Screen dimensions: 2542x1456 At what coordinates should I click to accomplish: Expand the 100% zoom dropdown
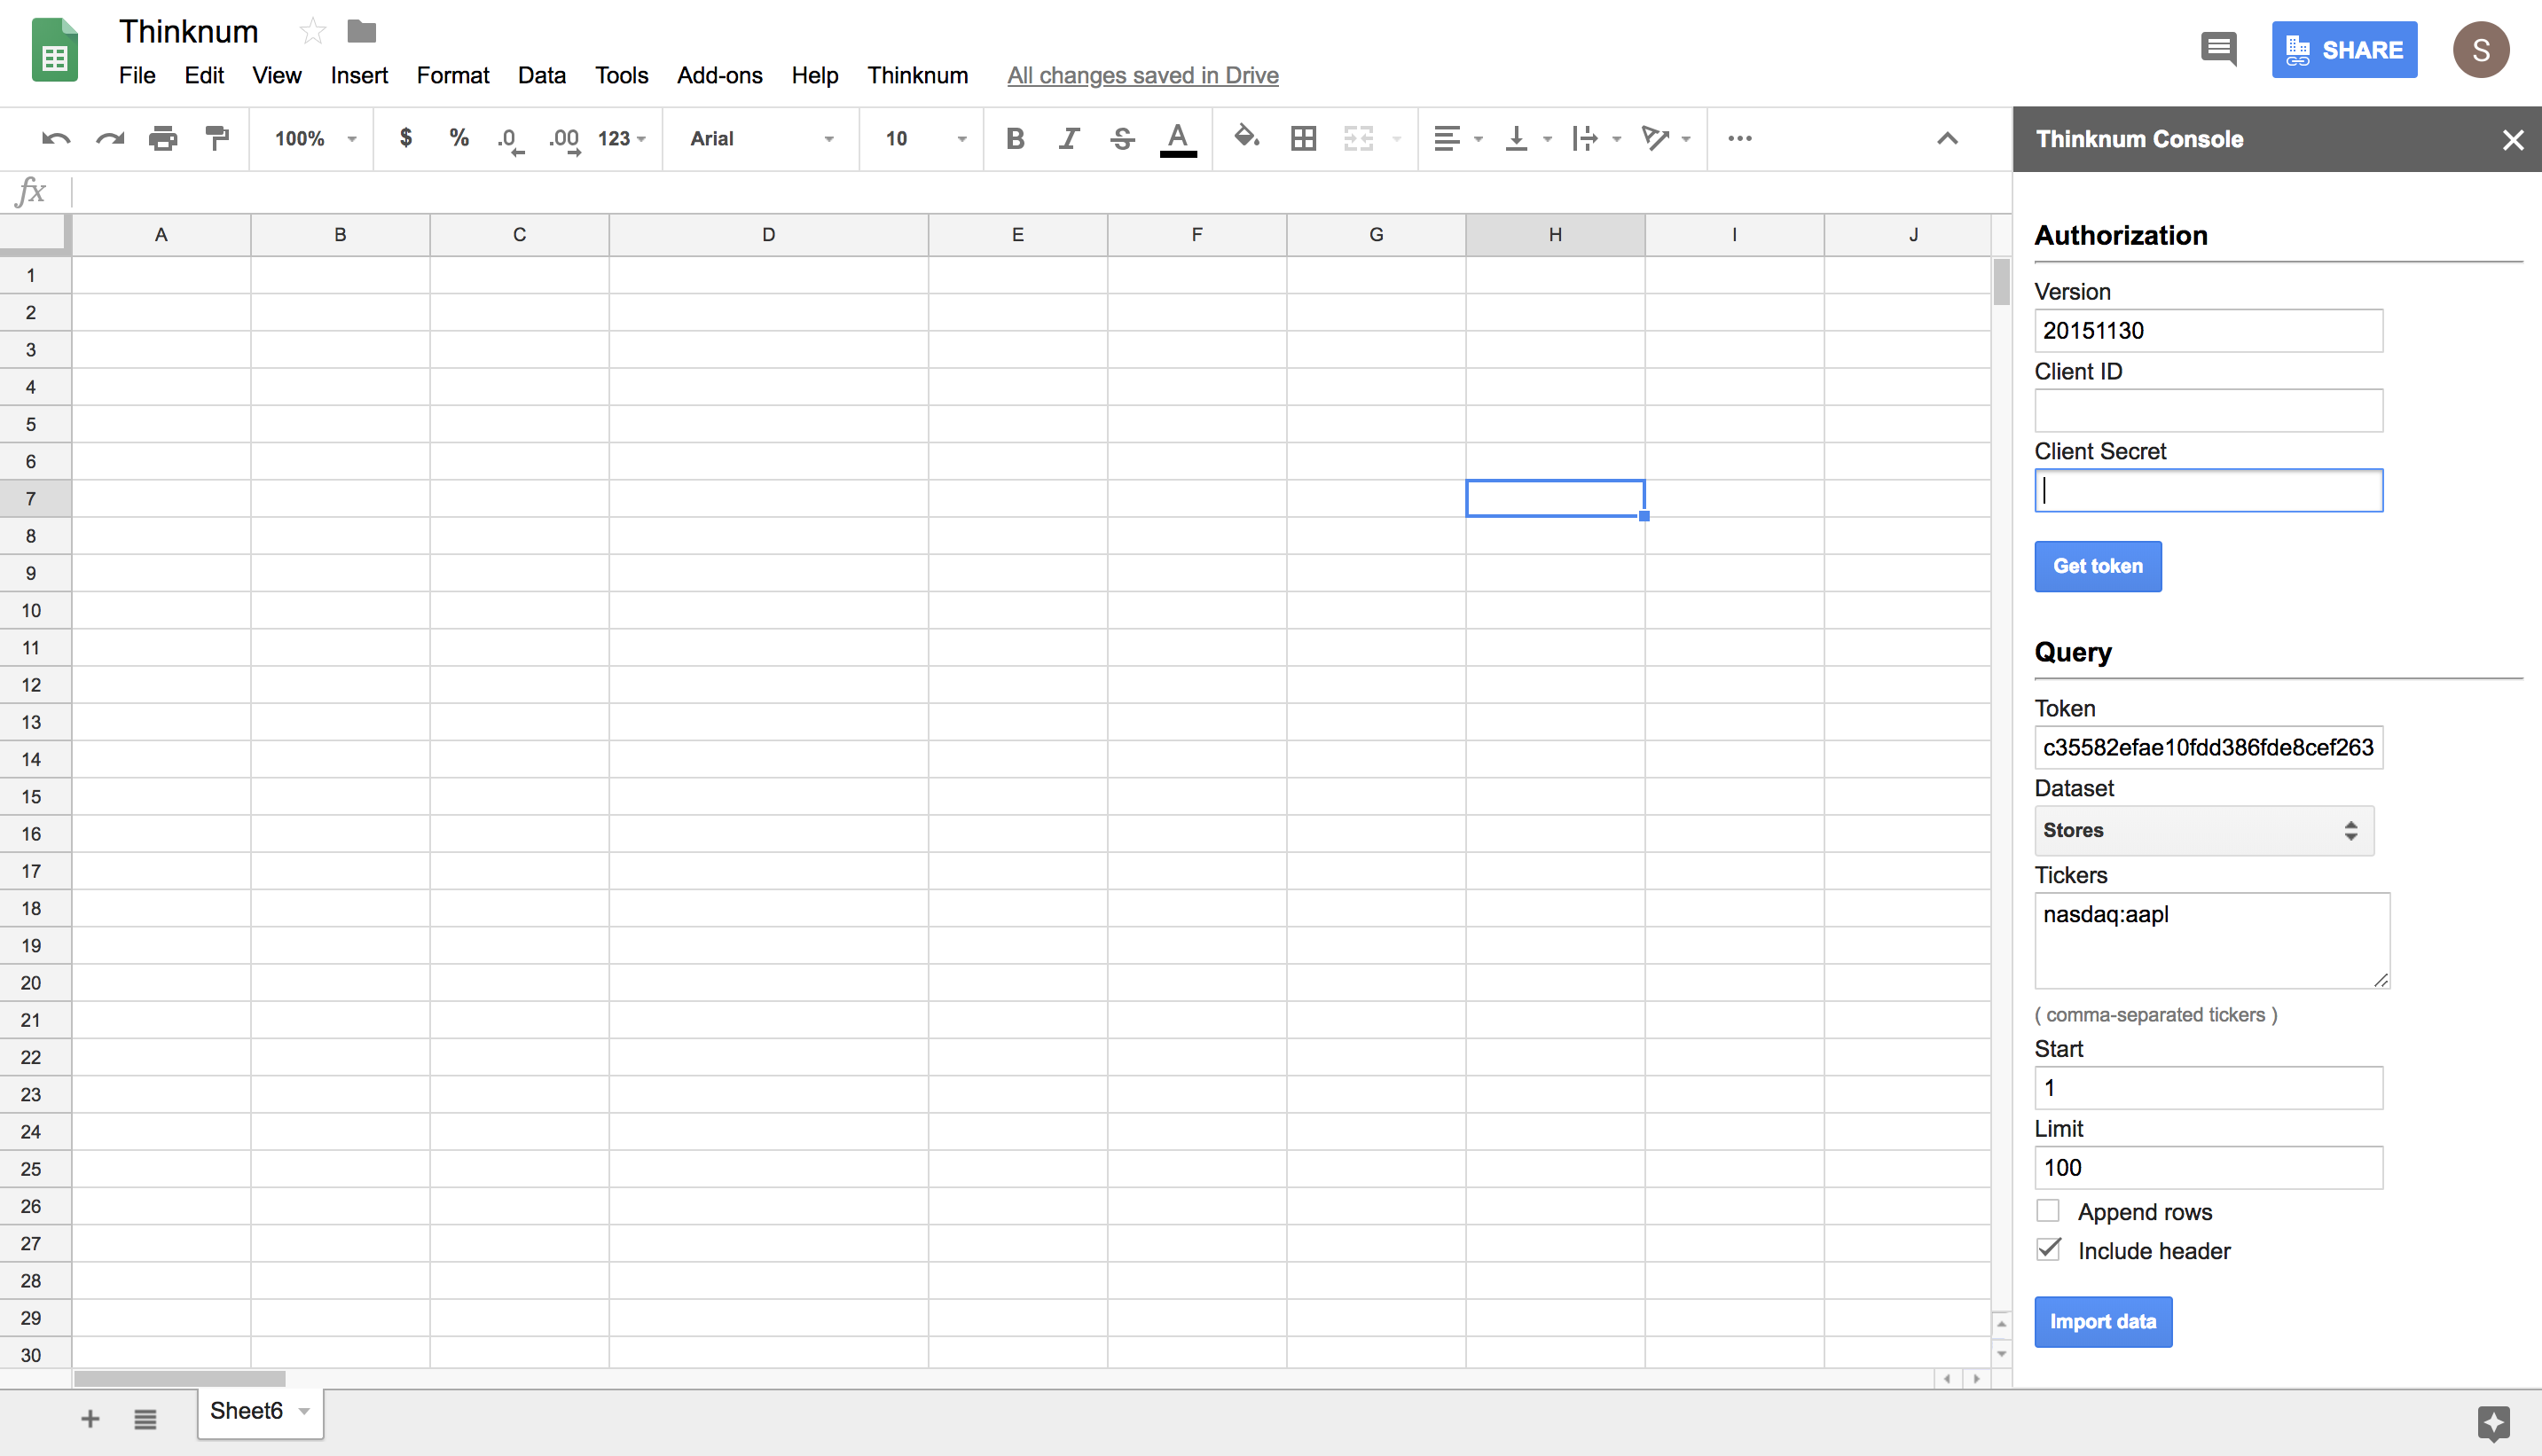(x=315, y=139)
